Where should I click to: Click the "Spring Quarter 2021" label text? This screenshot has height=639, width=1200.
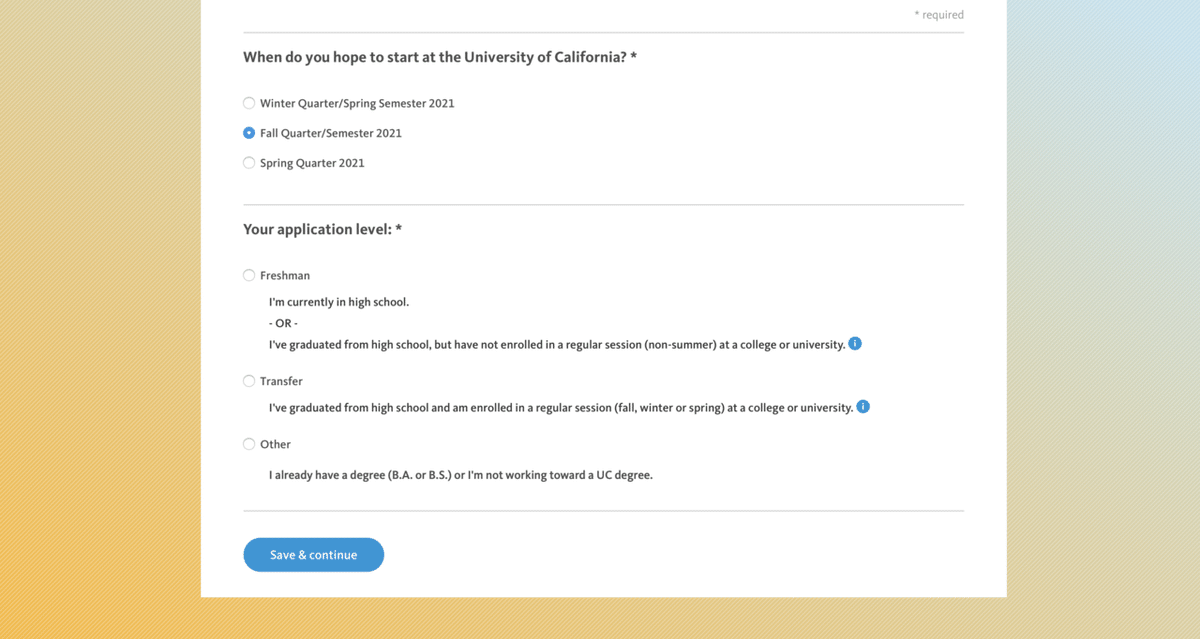[312, 163]
